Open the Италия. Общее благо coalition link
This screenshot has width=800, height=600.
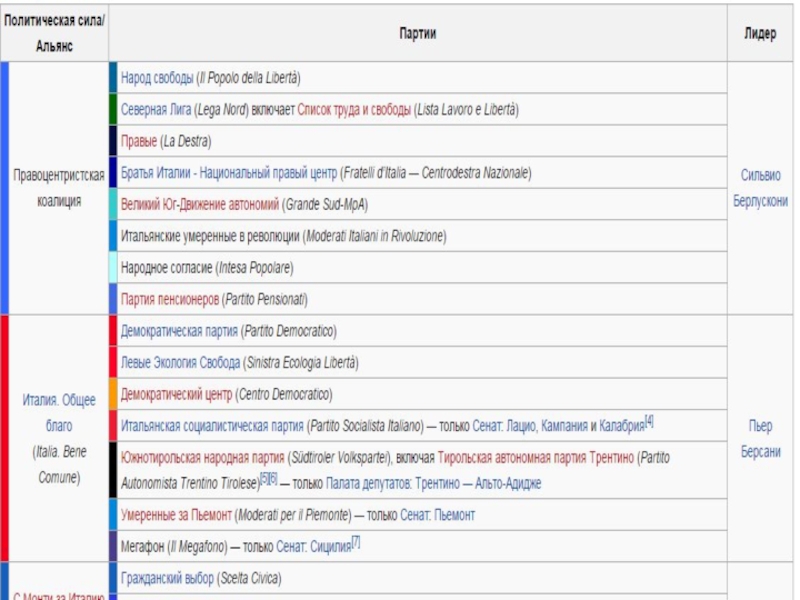click(59, 413)
